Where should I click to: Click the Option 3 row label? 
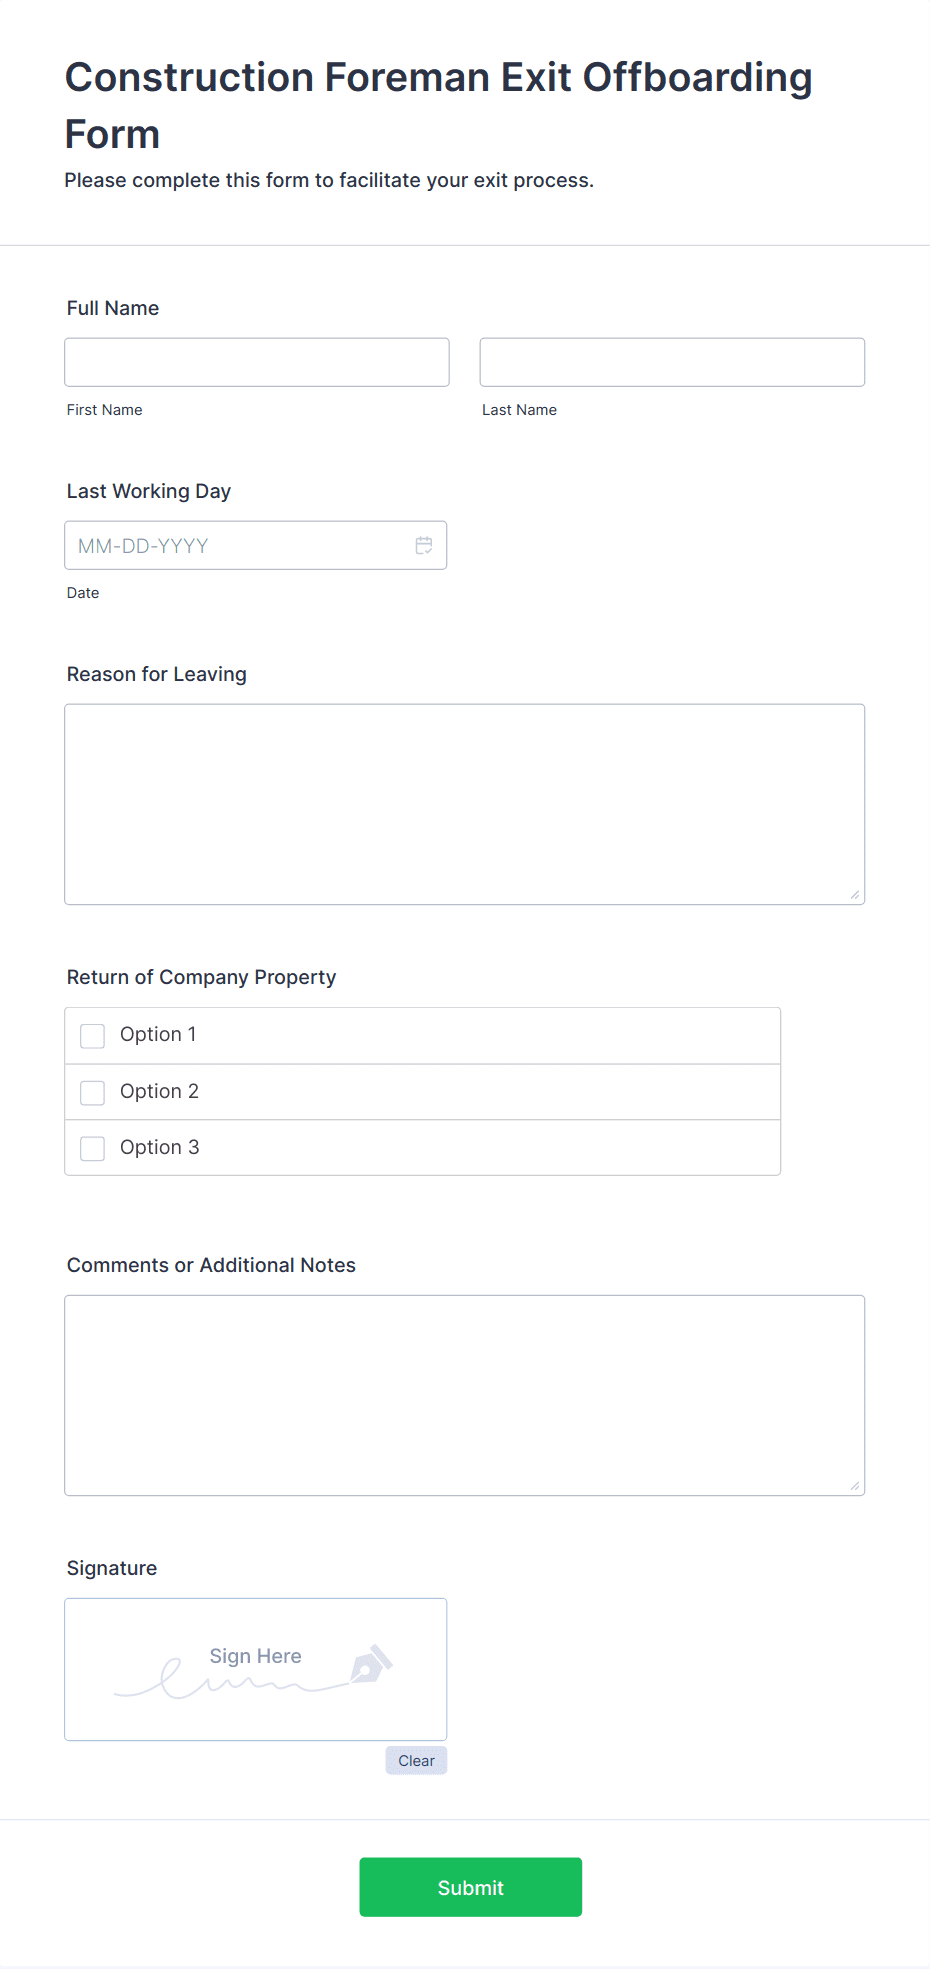click(159, 1147)
